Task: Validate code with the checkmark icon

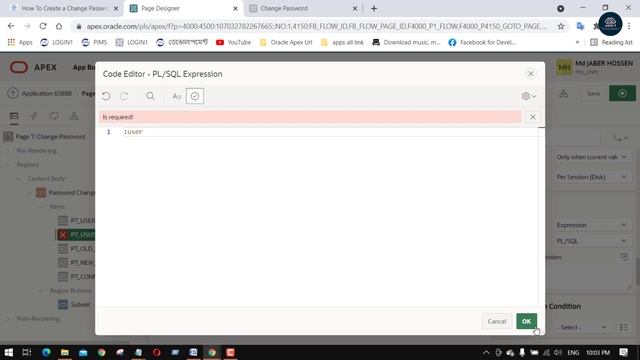Action: point(195,96)
